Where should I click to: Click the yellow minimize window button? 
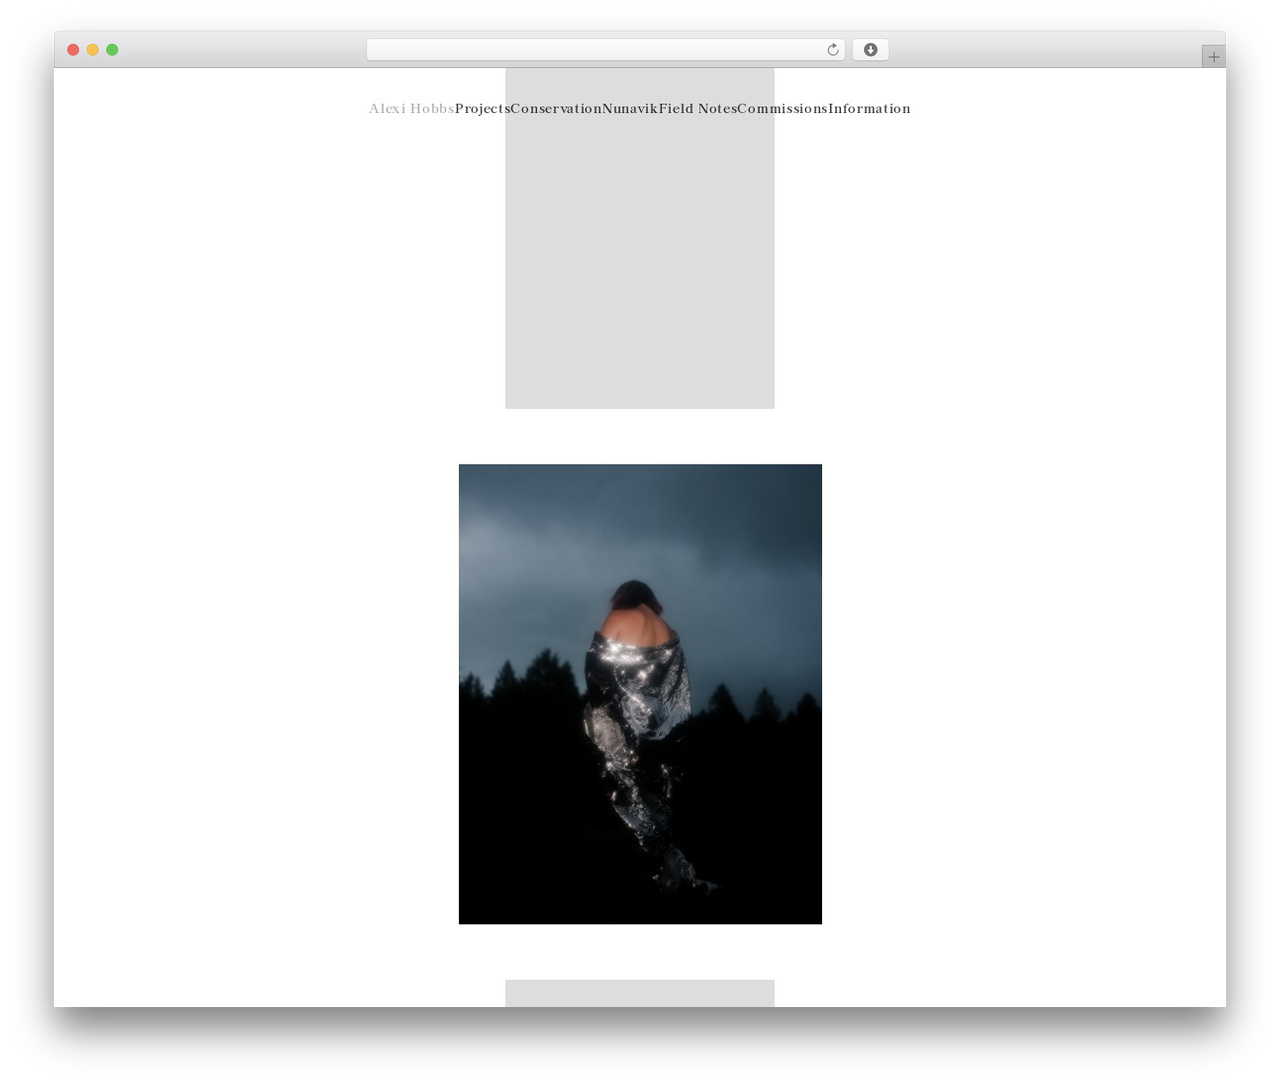[92, 50]
